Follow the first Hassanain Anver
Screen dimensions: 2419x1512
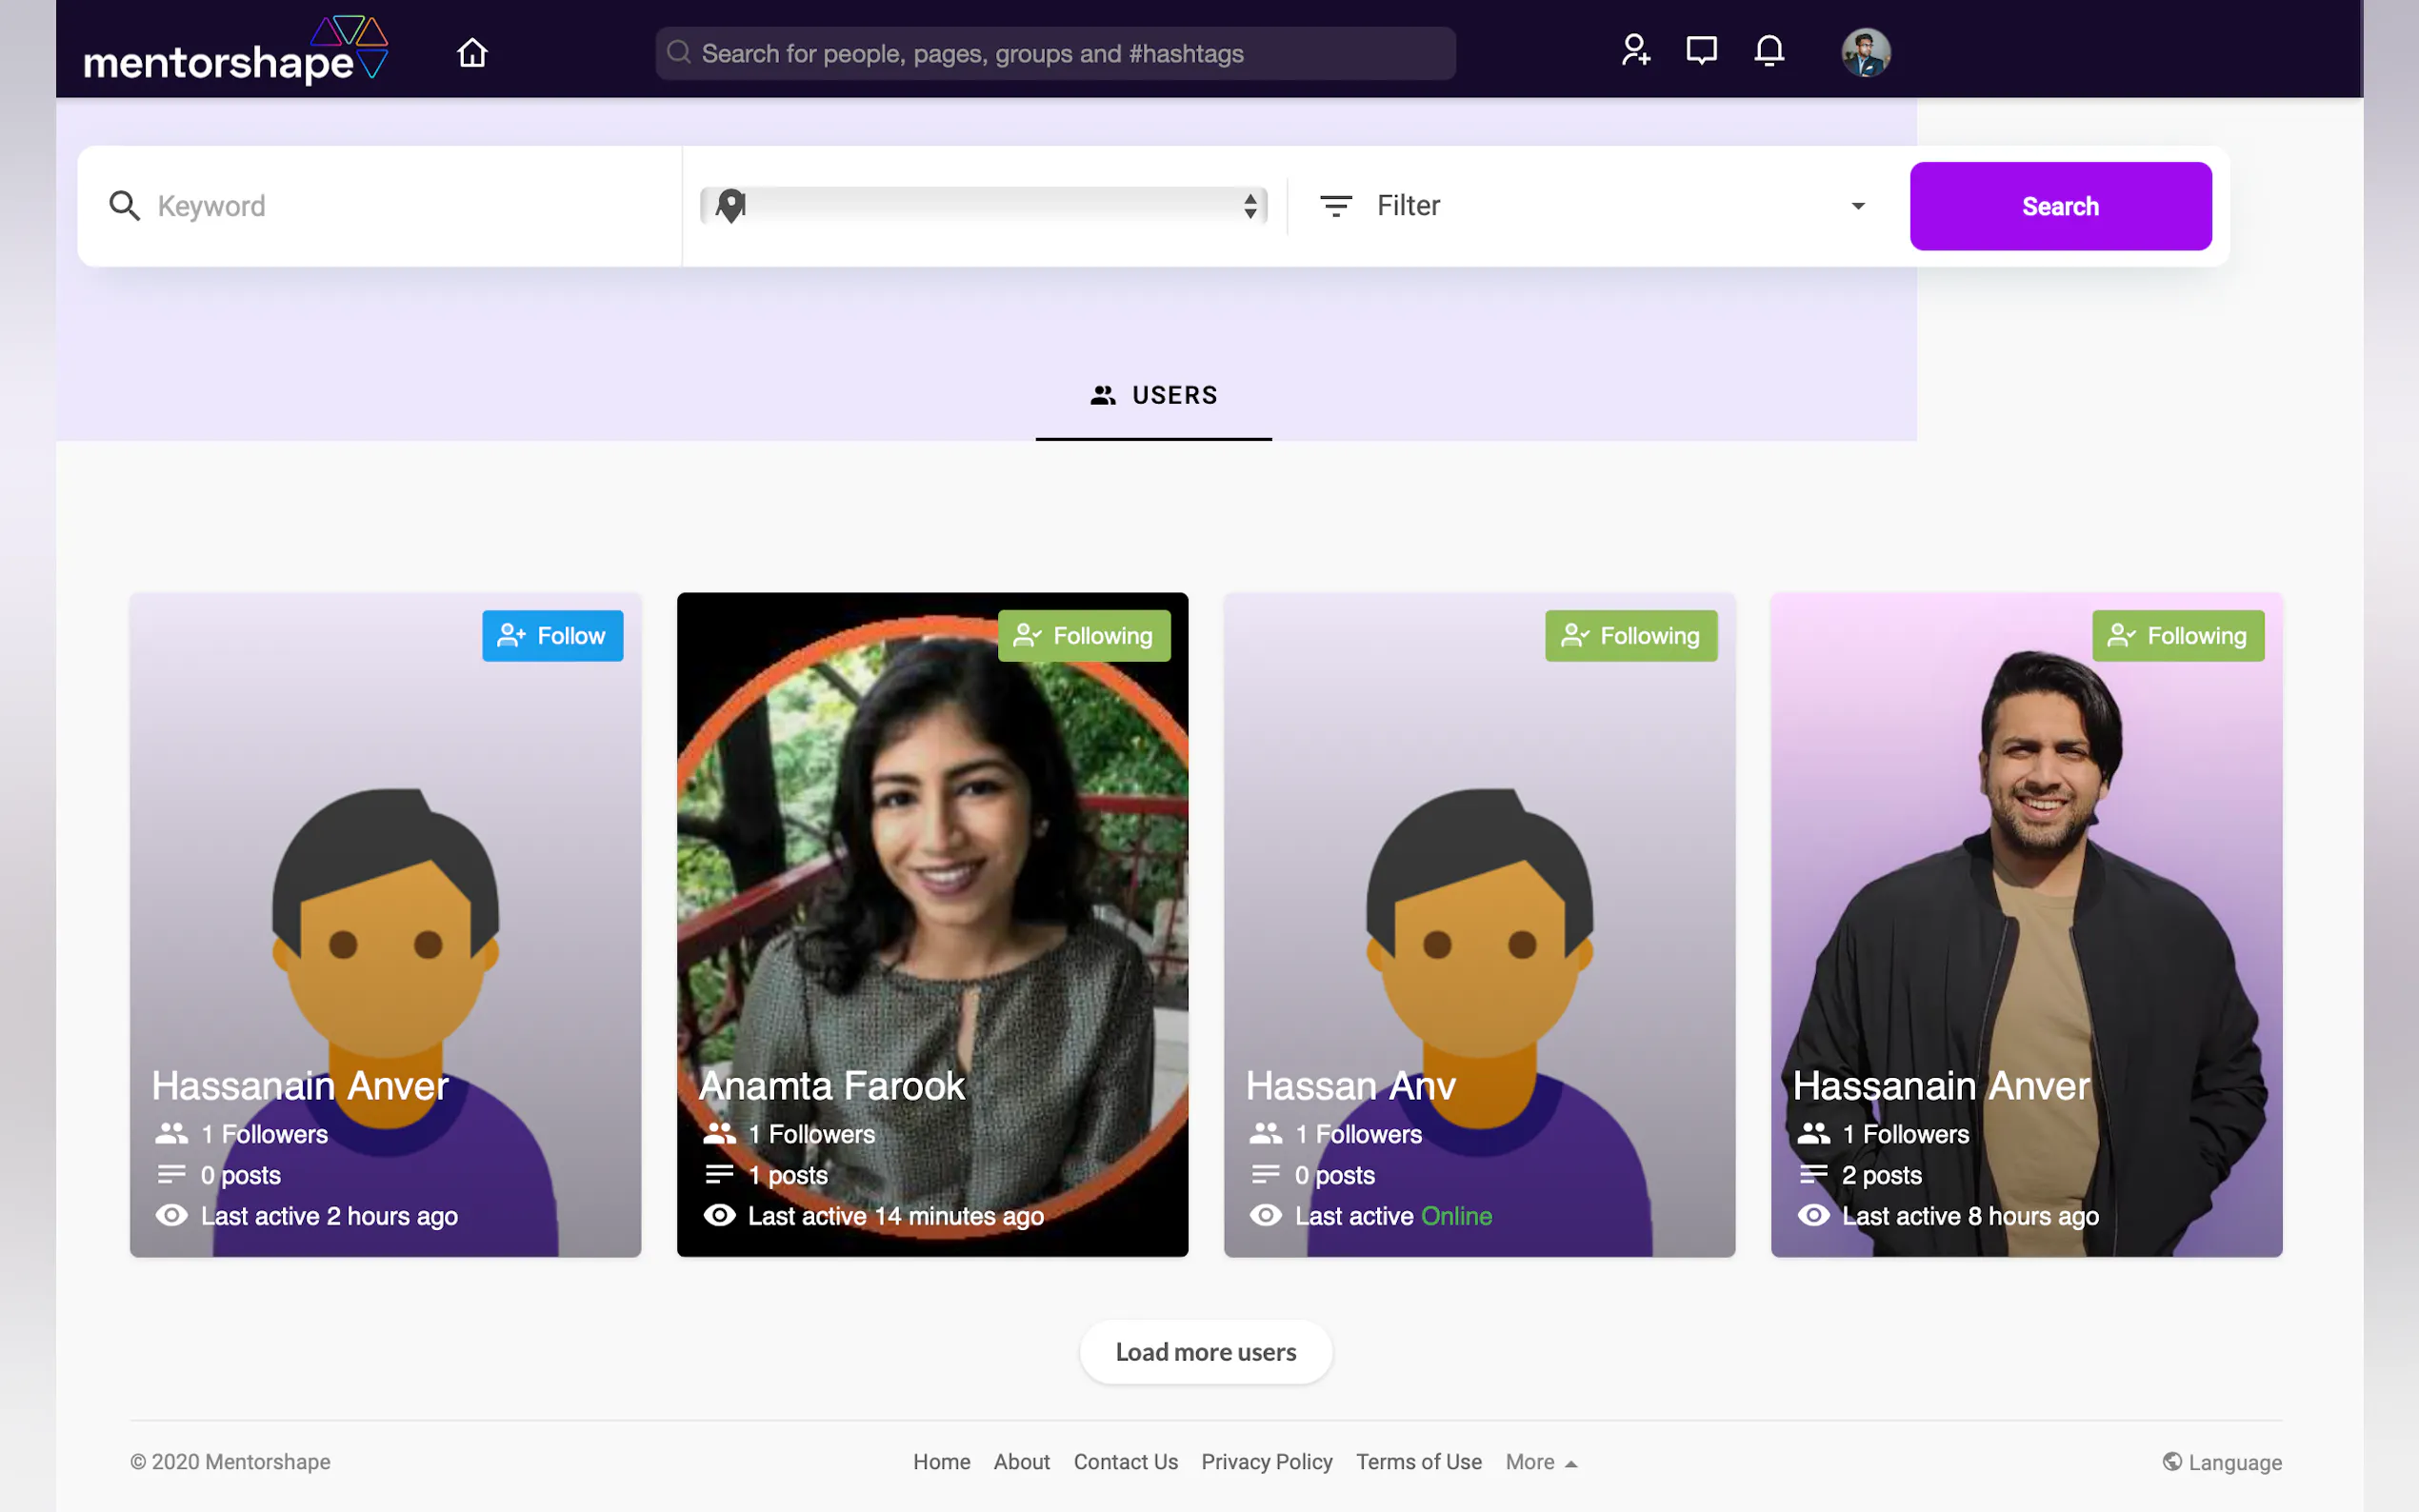(x=552, y=636)
